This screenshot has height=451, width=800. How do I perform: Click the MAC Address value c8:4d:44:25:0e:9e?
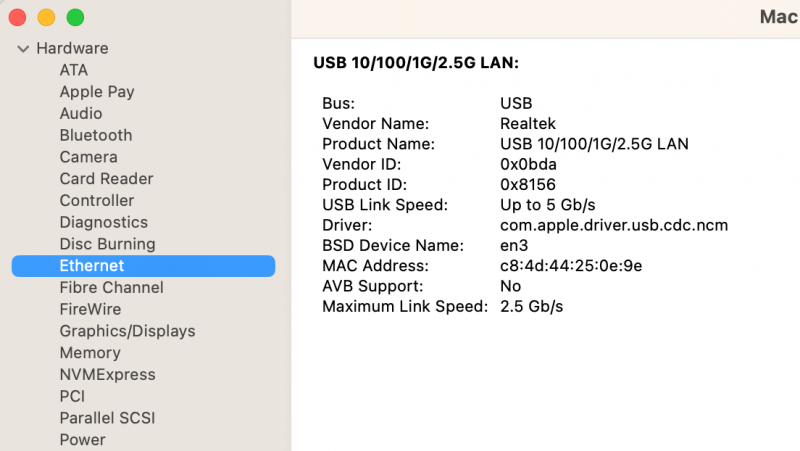click(570, 266)
